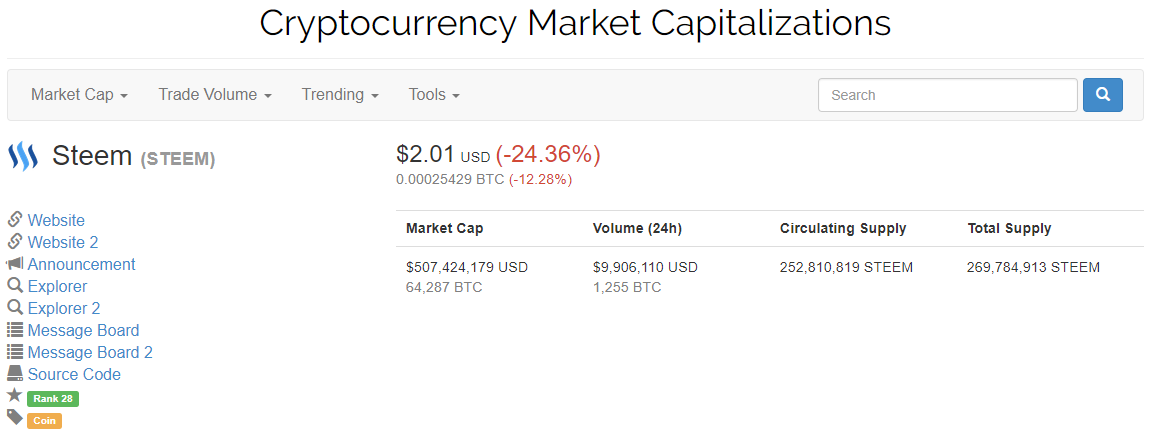
Task: Click the drive icon beside Source Code
Action: tap(15, 374)
